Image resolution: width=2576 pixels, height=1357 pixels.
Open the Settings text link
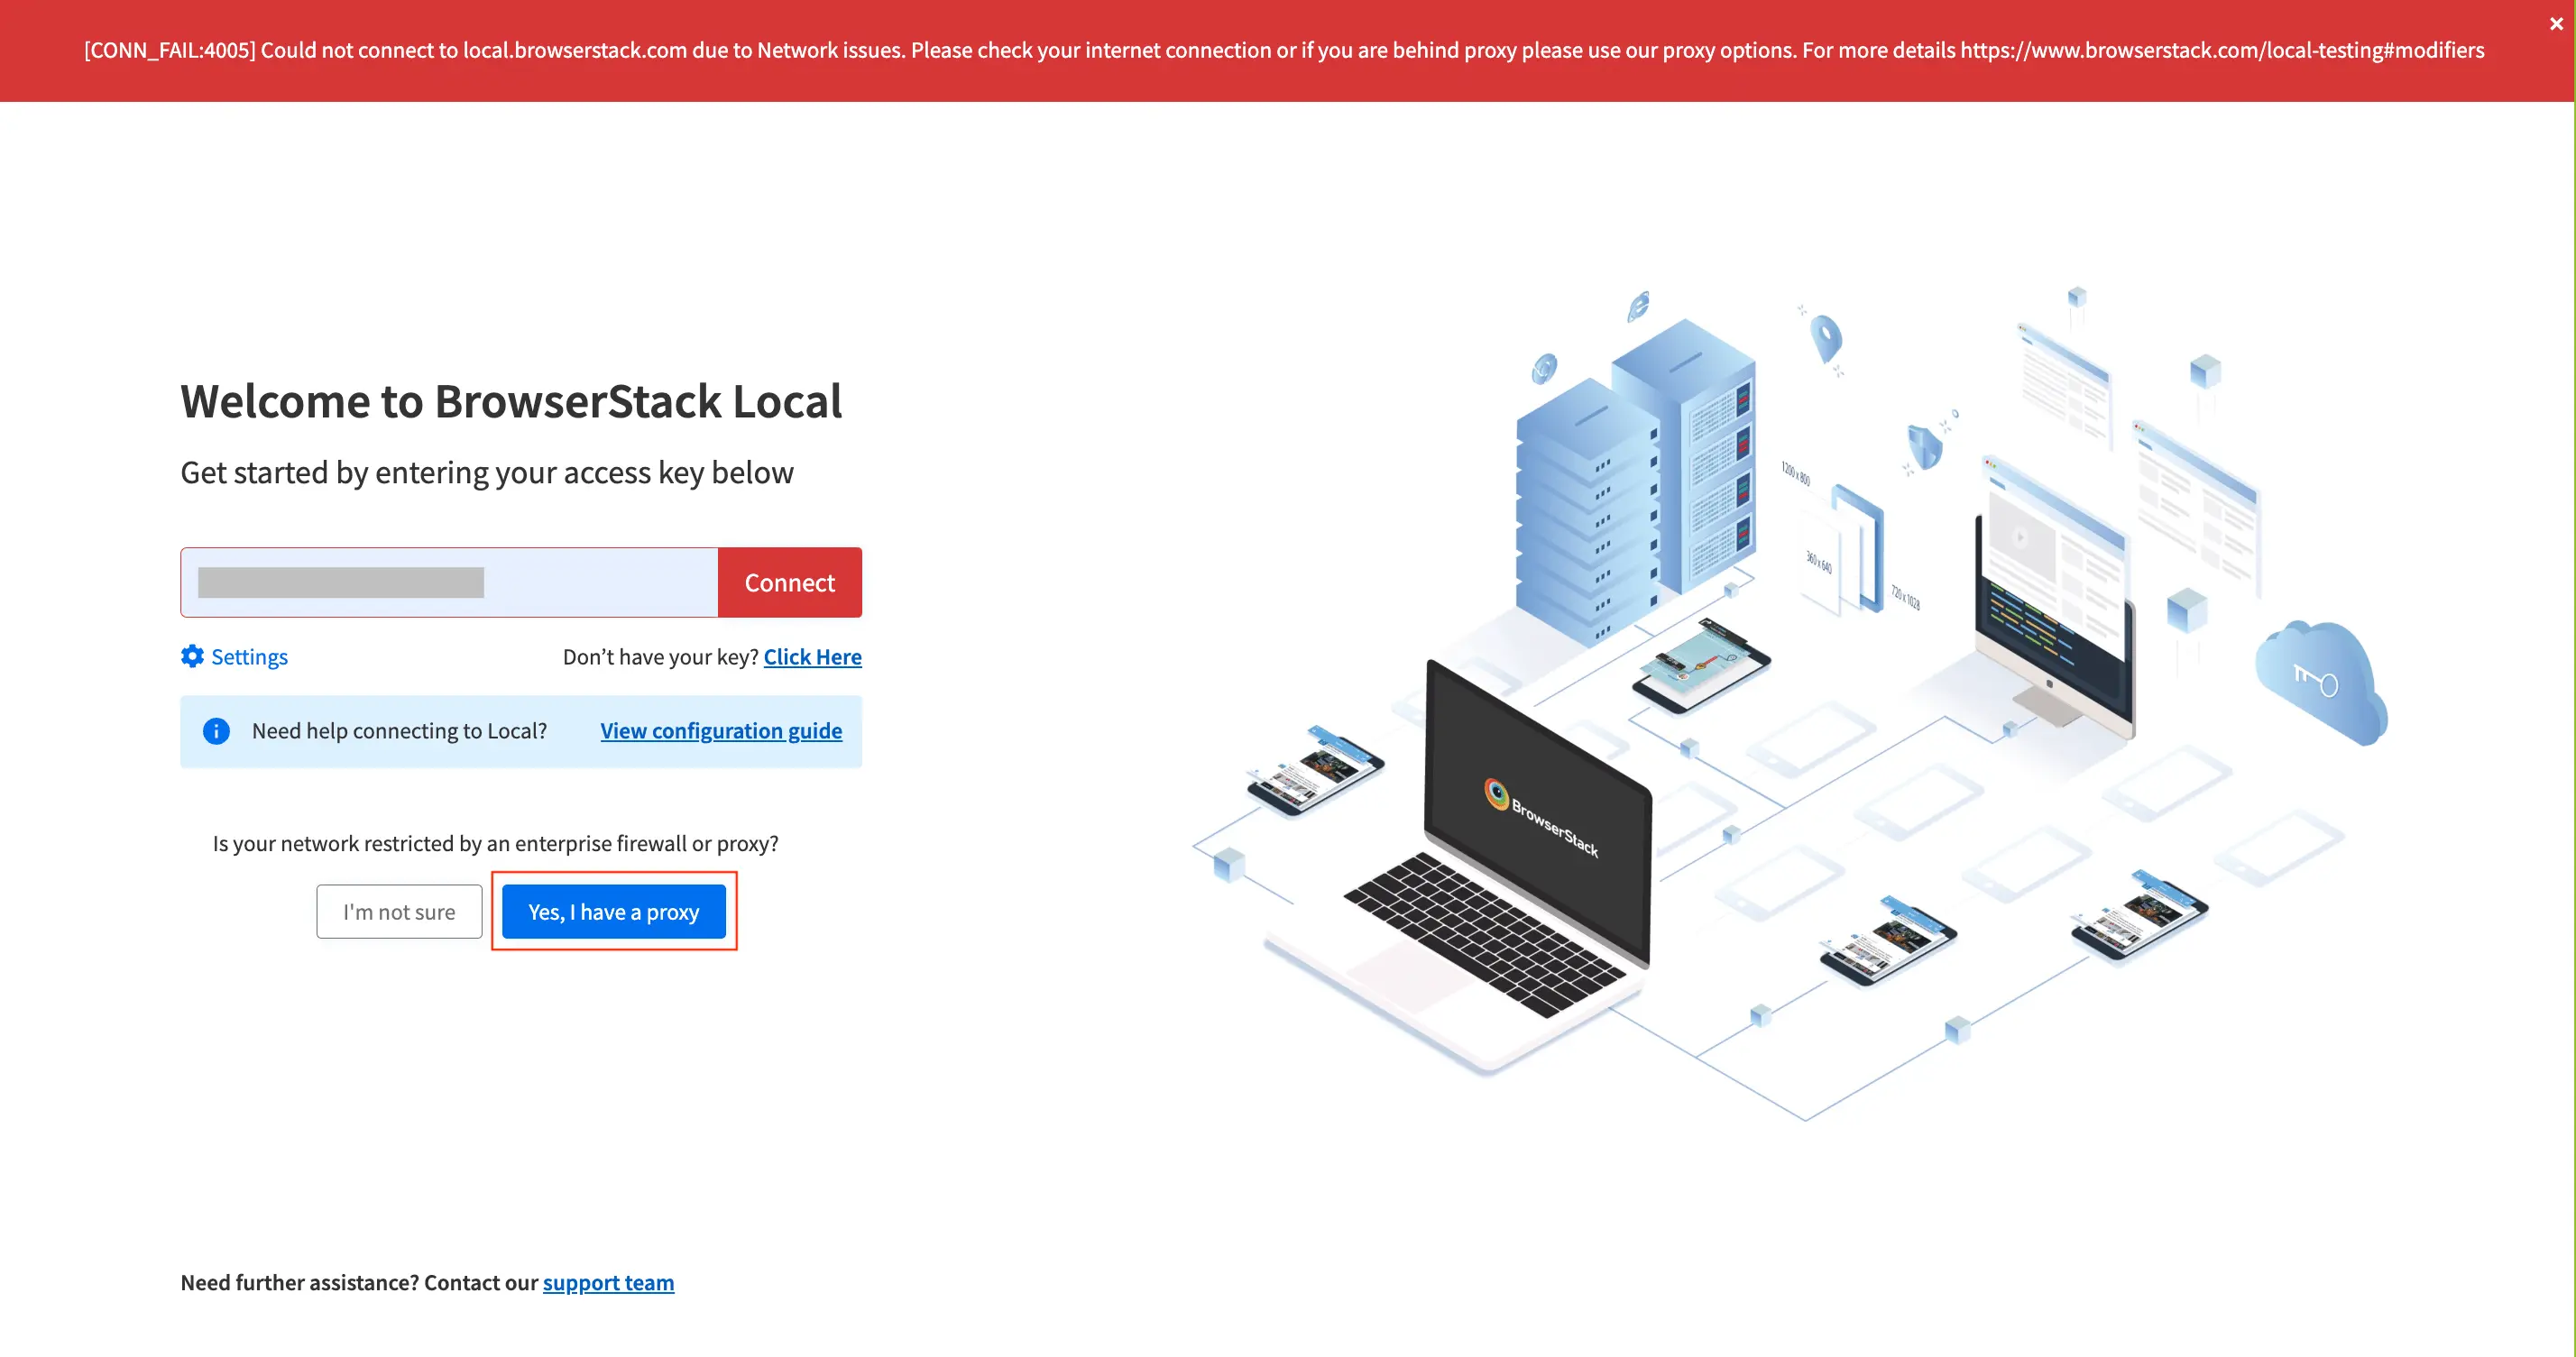pos(249,657)
